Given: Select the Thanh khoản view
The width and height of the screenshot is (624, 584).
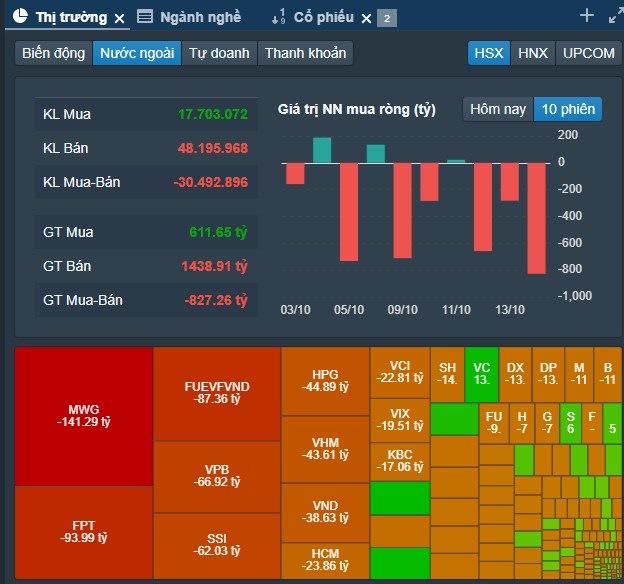Looking at the screenshot, I should [305, 53].
